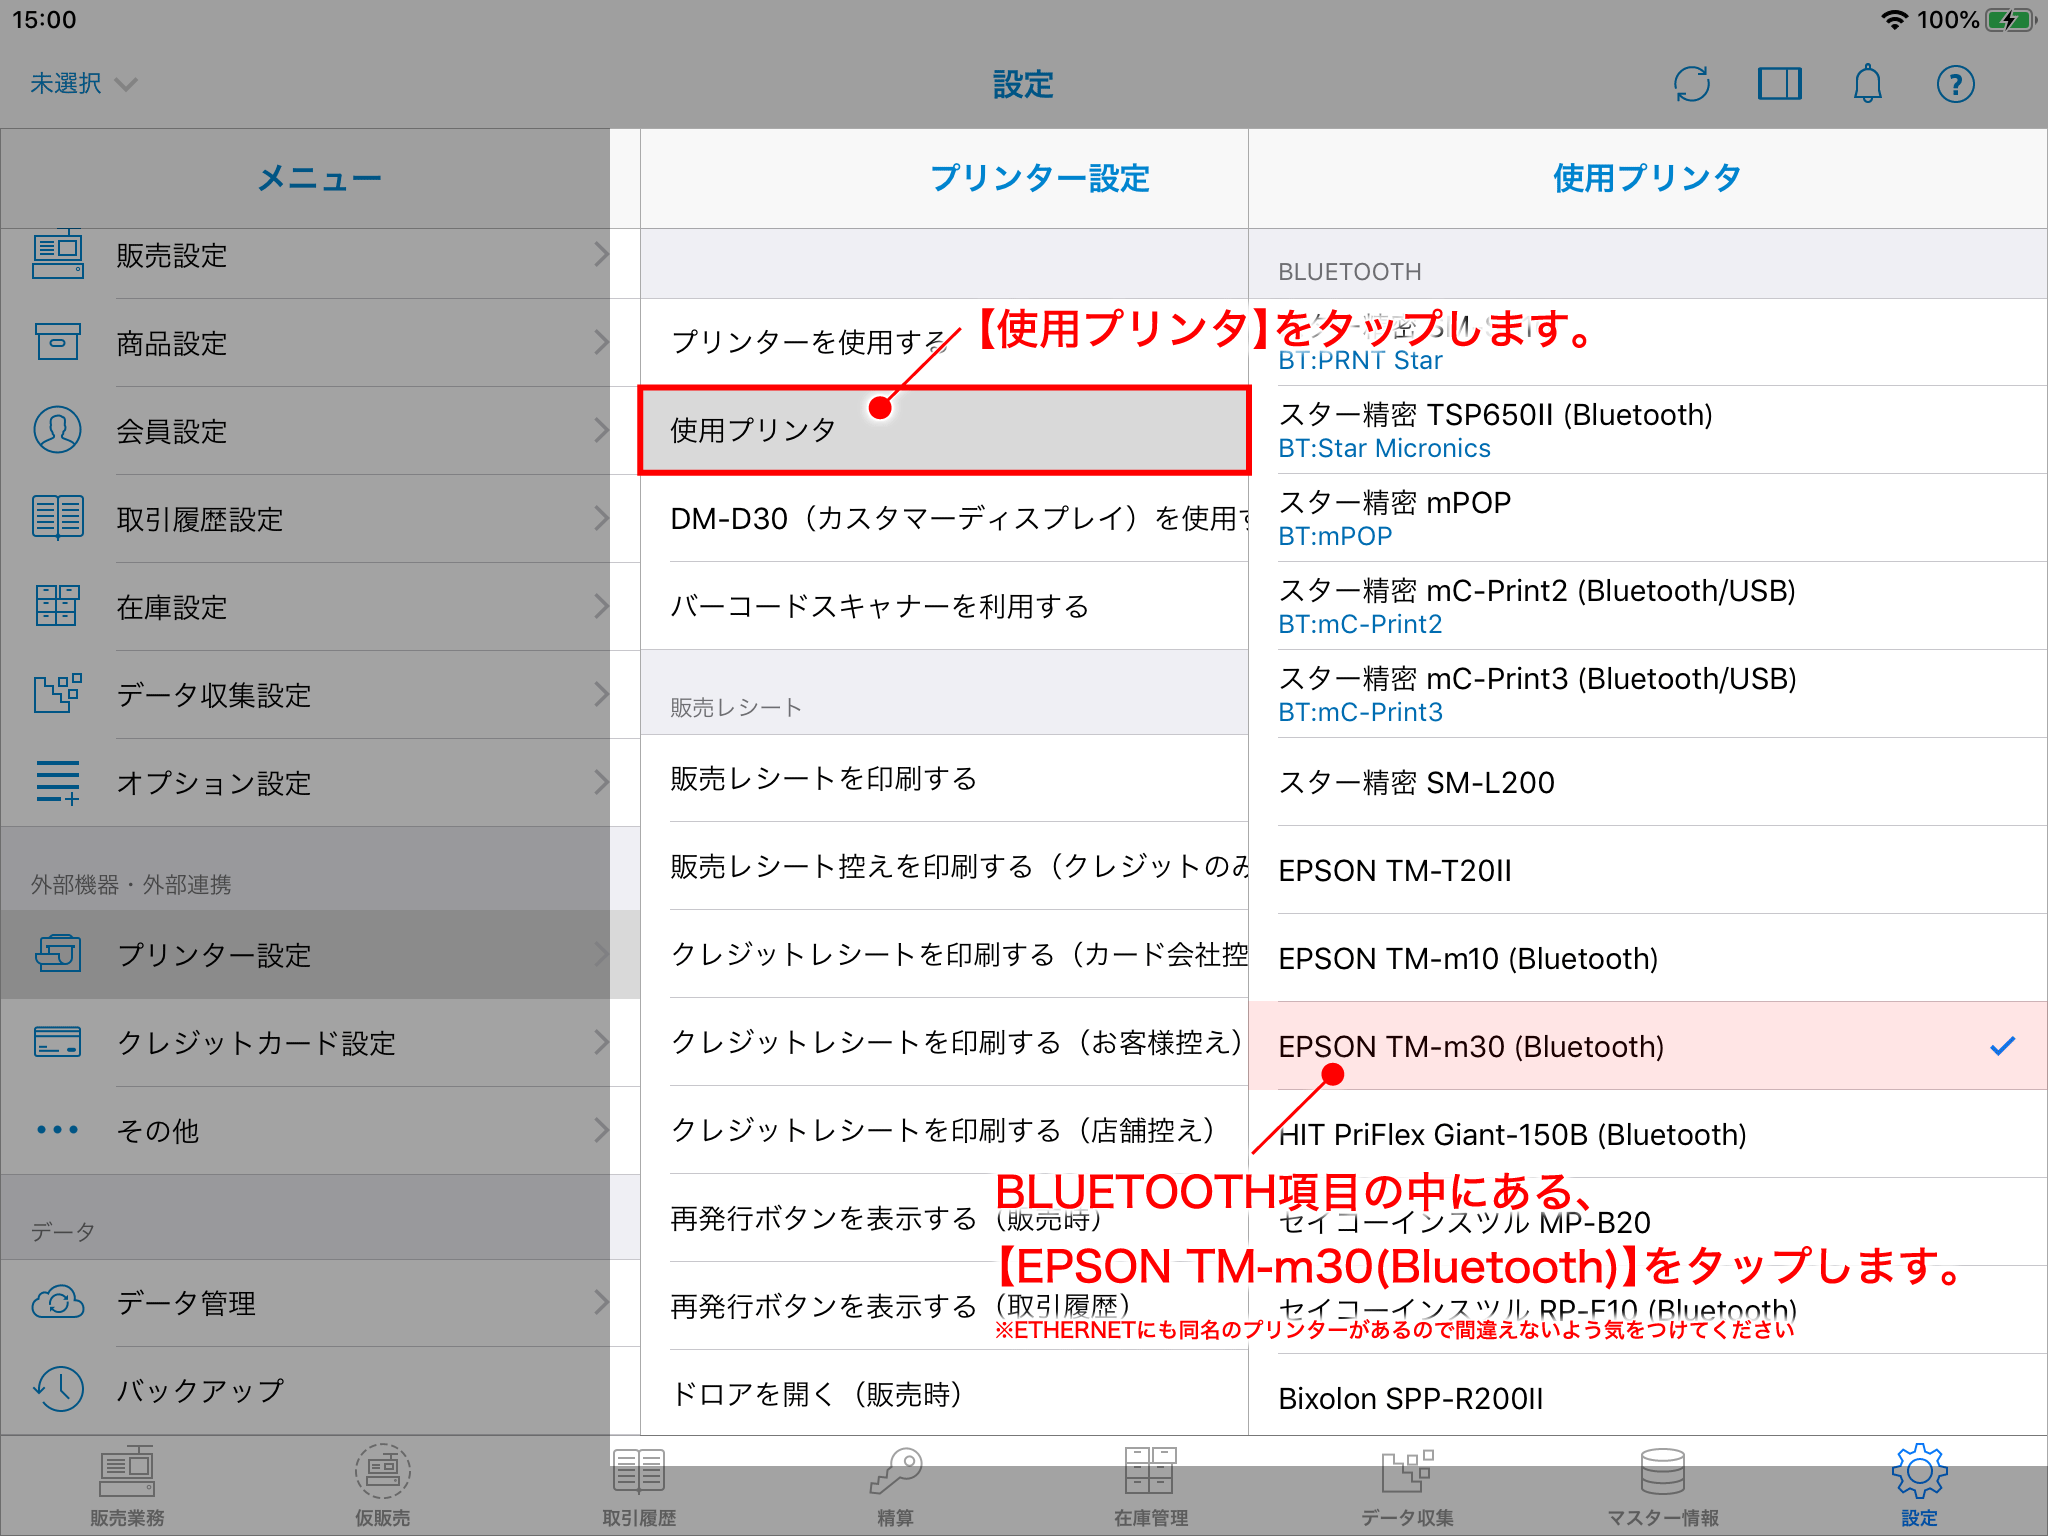The height and width of the screenshot is (1536, 2048).
Task: Expand データ収集設定 with its chevron
Action: click(600, 694)
